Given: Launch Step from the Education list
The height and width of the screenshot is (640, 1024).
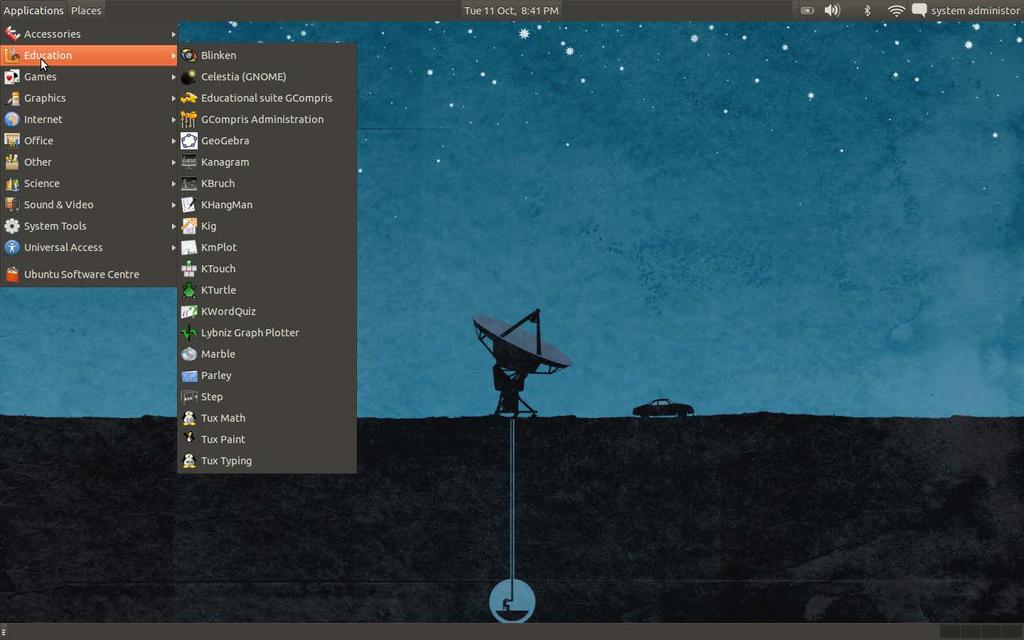Looking at the screenshot, I should tap(267, 397).
